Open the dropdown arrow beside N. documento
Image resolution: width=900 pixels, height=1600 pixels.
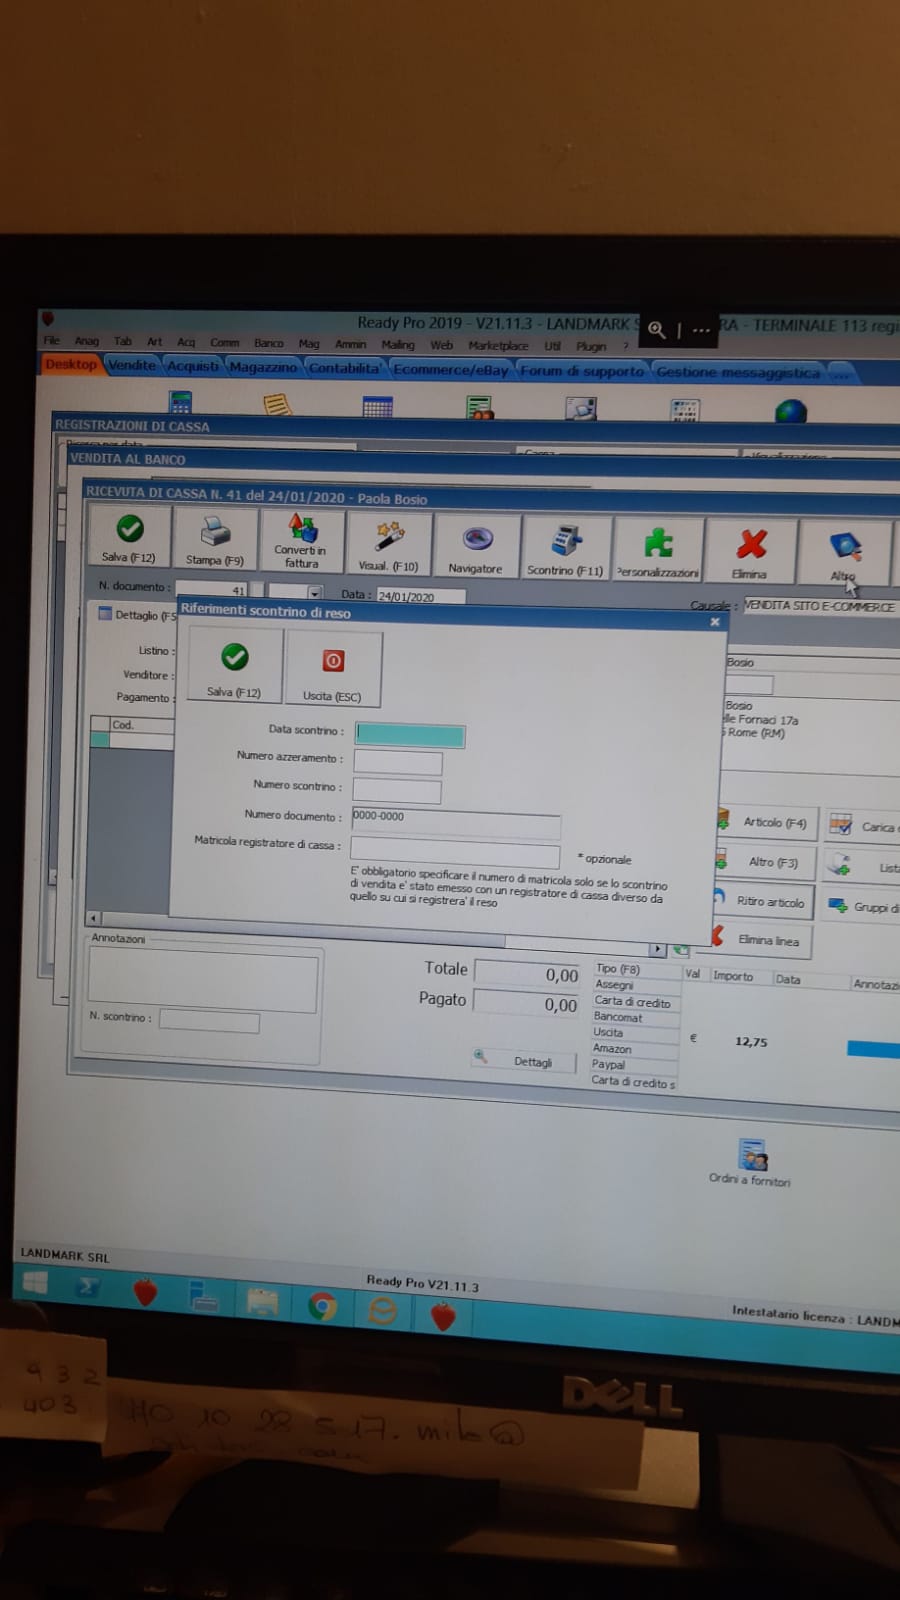point(315,592)
